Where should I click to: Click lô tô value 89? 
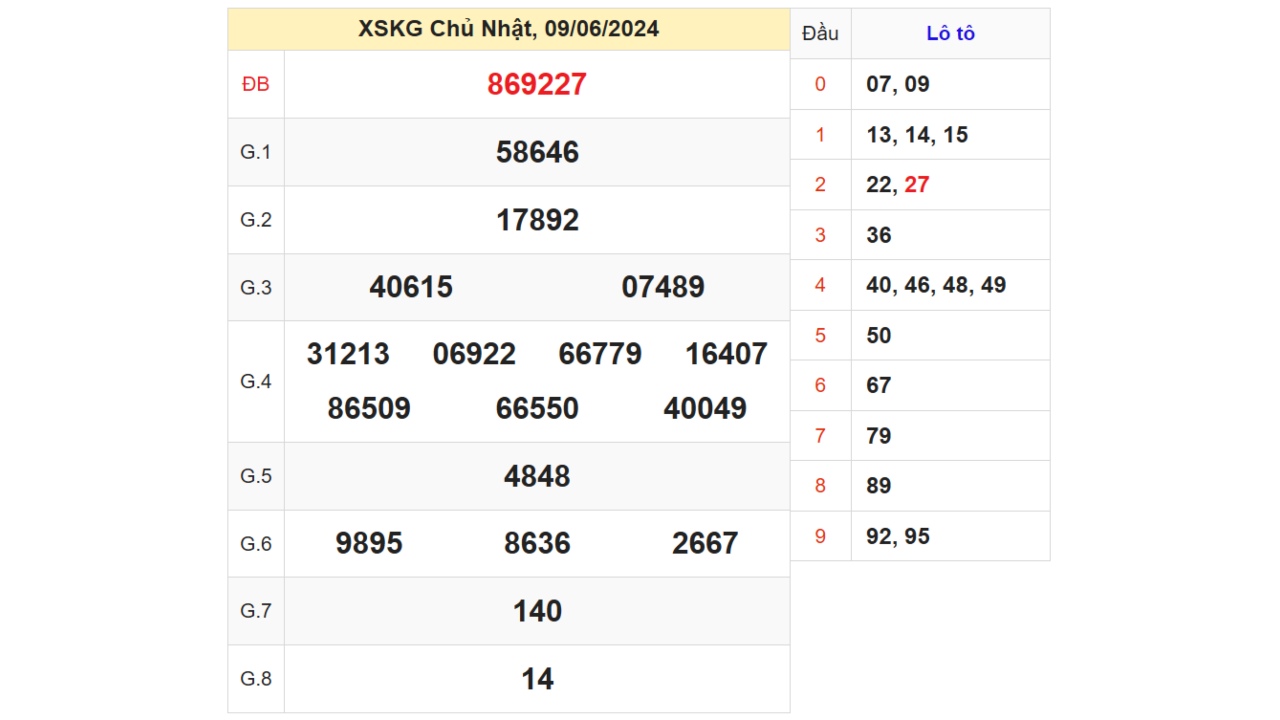click(x=879, y=486)
